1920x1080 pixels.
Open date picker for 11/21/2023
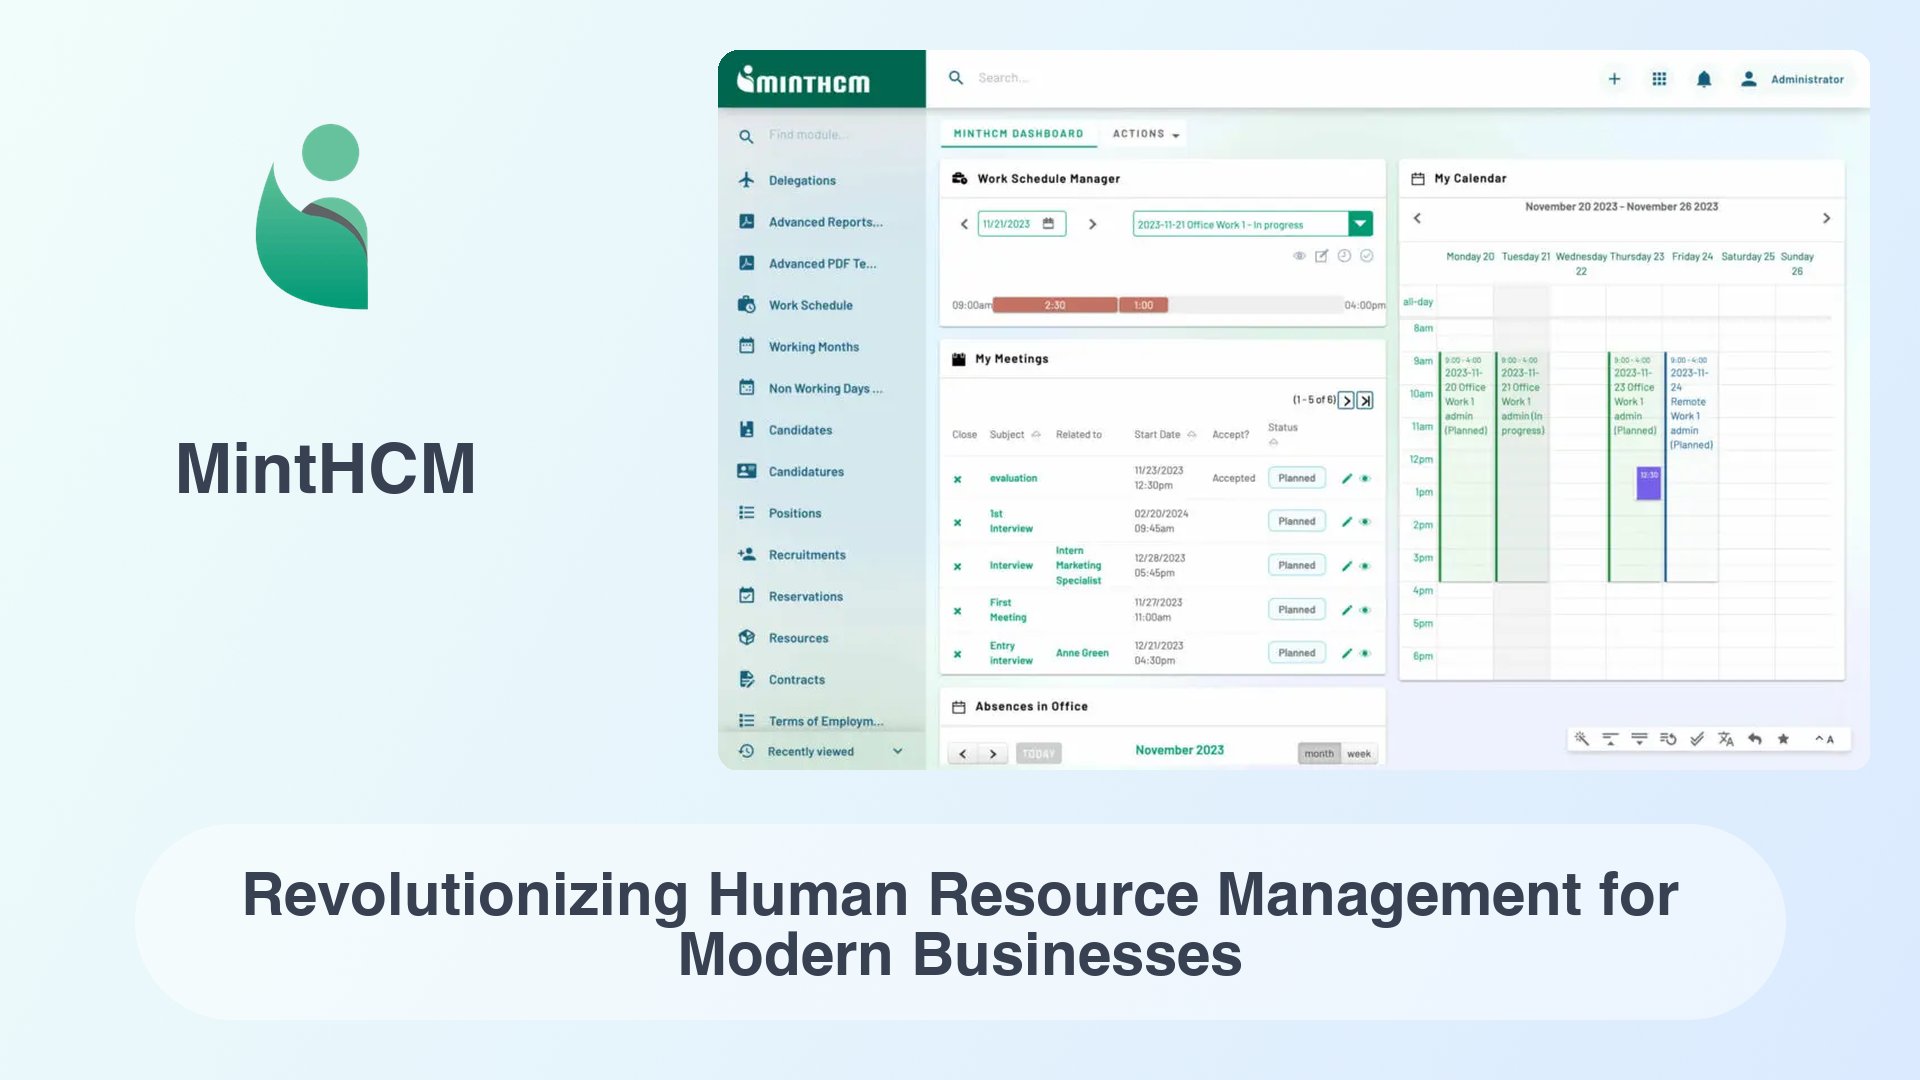(1048, 224)
